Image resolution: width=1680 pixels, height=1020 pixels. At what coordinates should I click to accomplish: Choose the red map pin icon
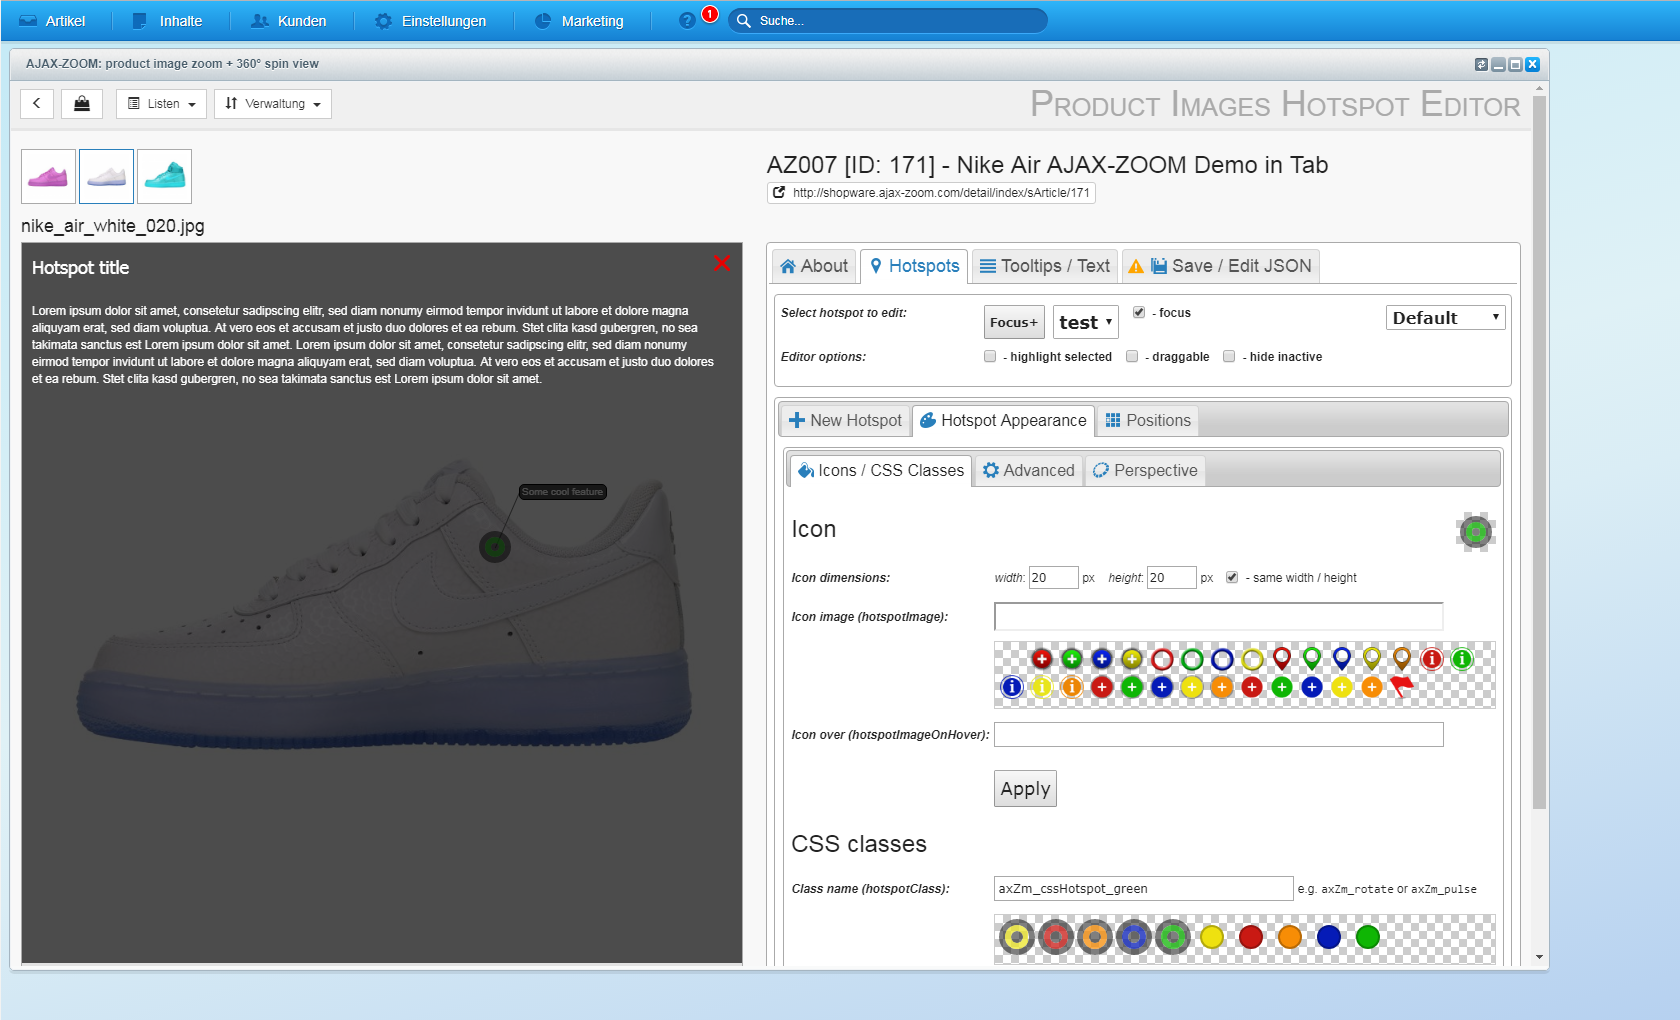[x=1282, y=658]
